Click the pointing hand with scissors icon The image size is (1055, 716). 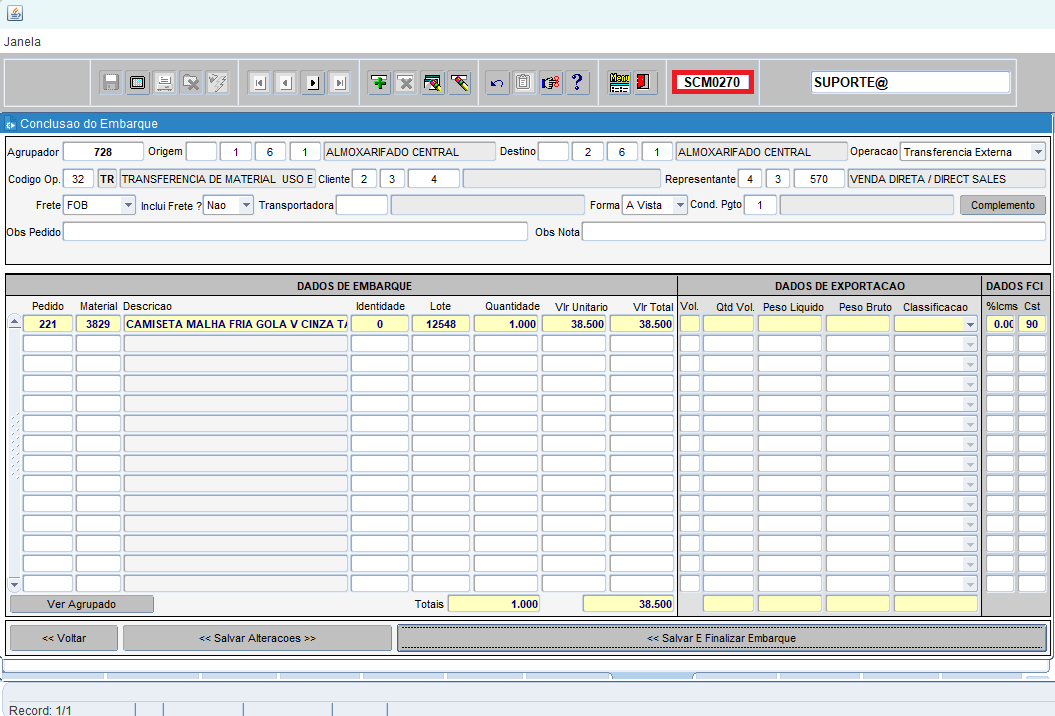click(x=550, y=83)
